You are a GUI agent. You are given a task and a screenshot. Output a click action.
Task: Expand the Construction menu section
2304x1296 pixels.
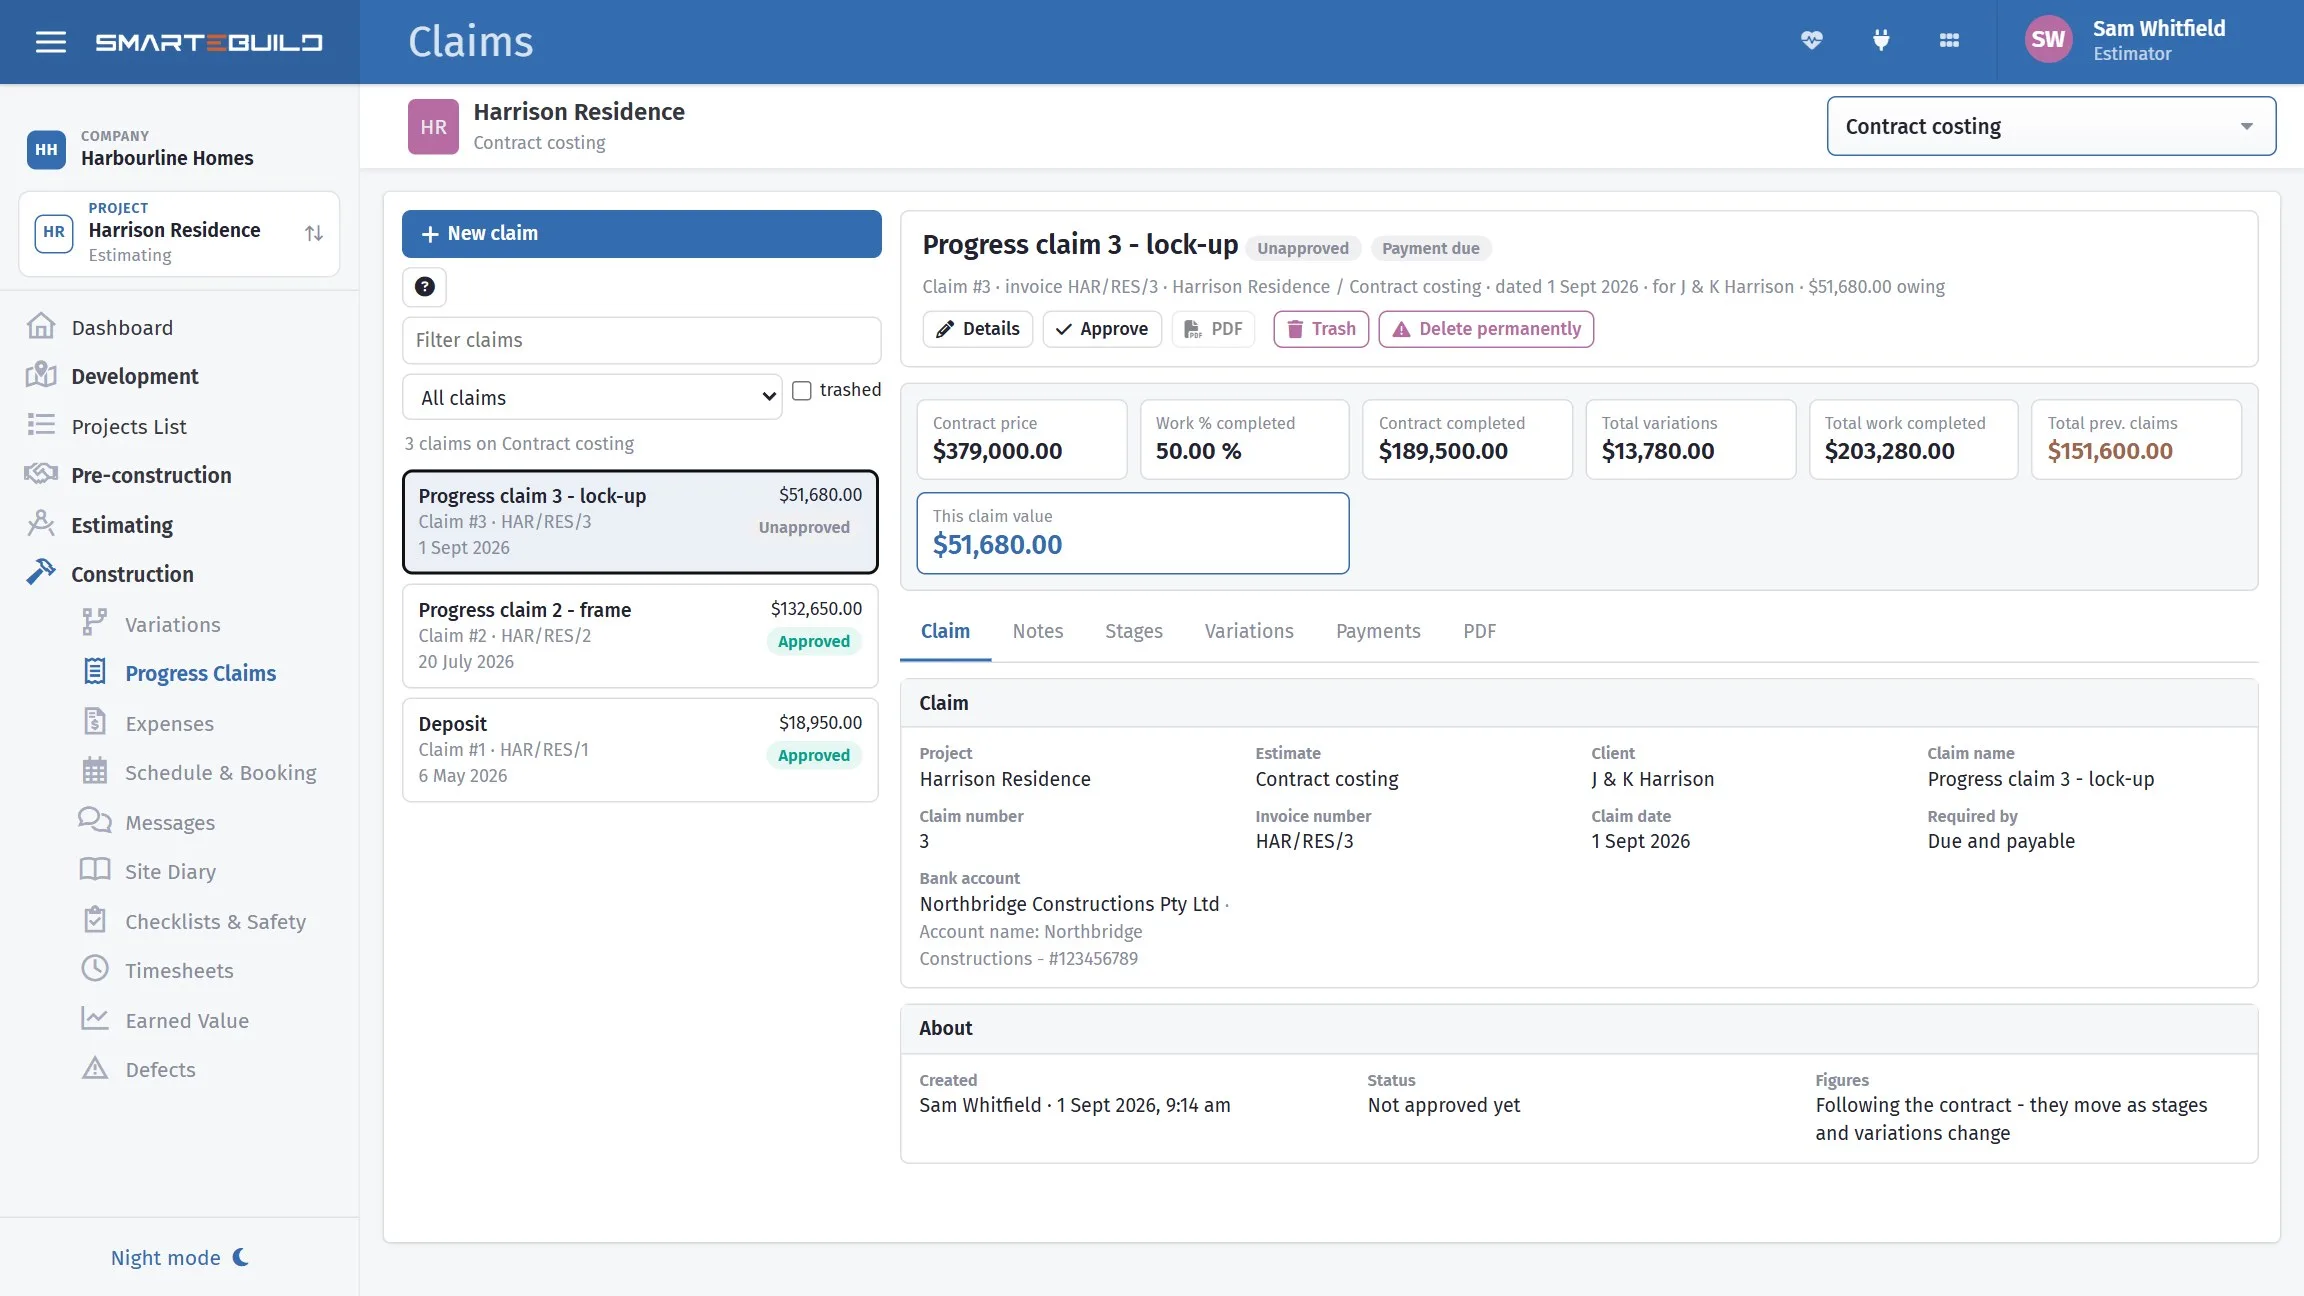pos(132,574)
